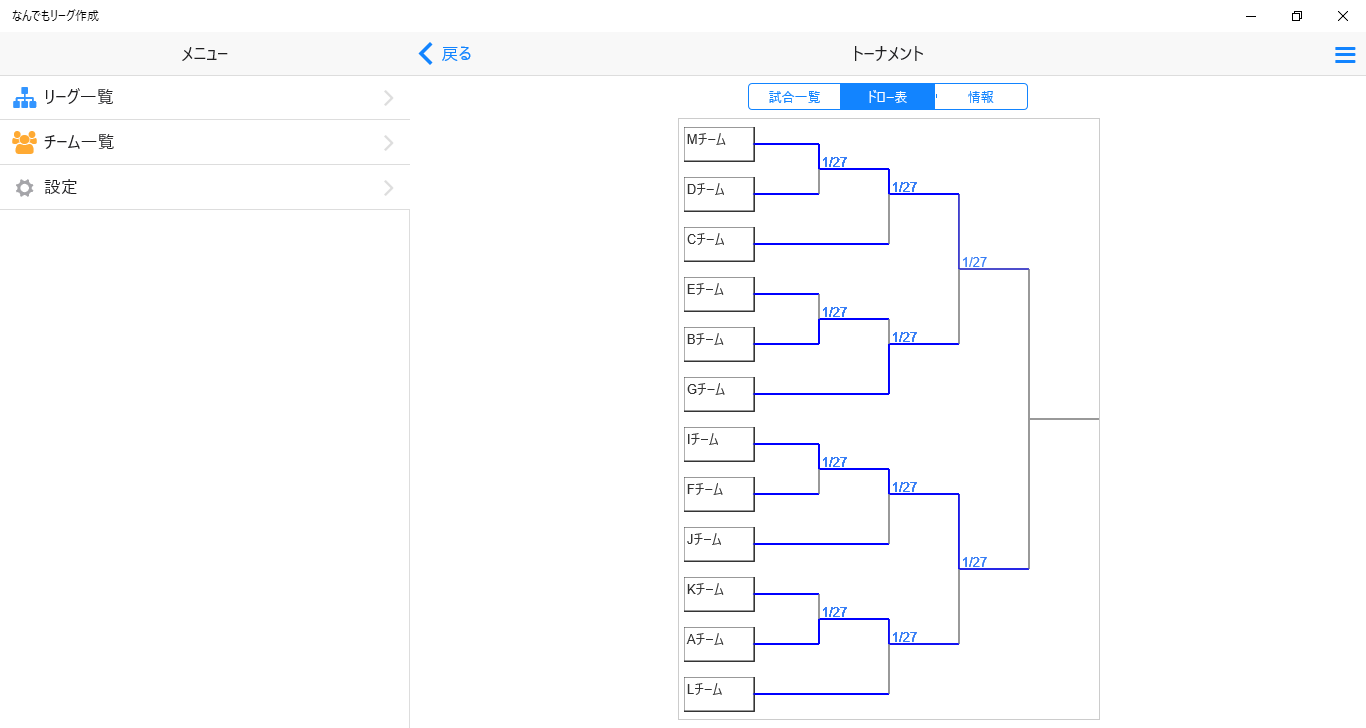Viewport: 1366px width, 728px height.
Task: Click the blue back arrow icon
Action: [x=427, y=54]
